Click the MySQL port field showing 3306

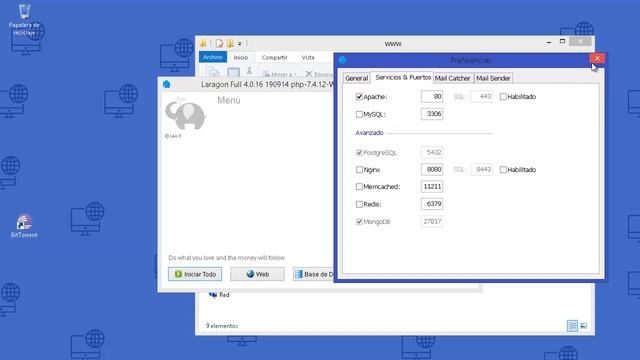click(x=432, y=114)
